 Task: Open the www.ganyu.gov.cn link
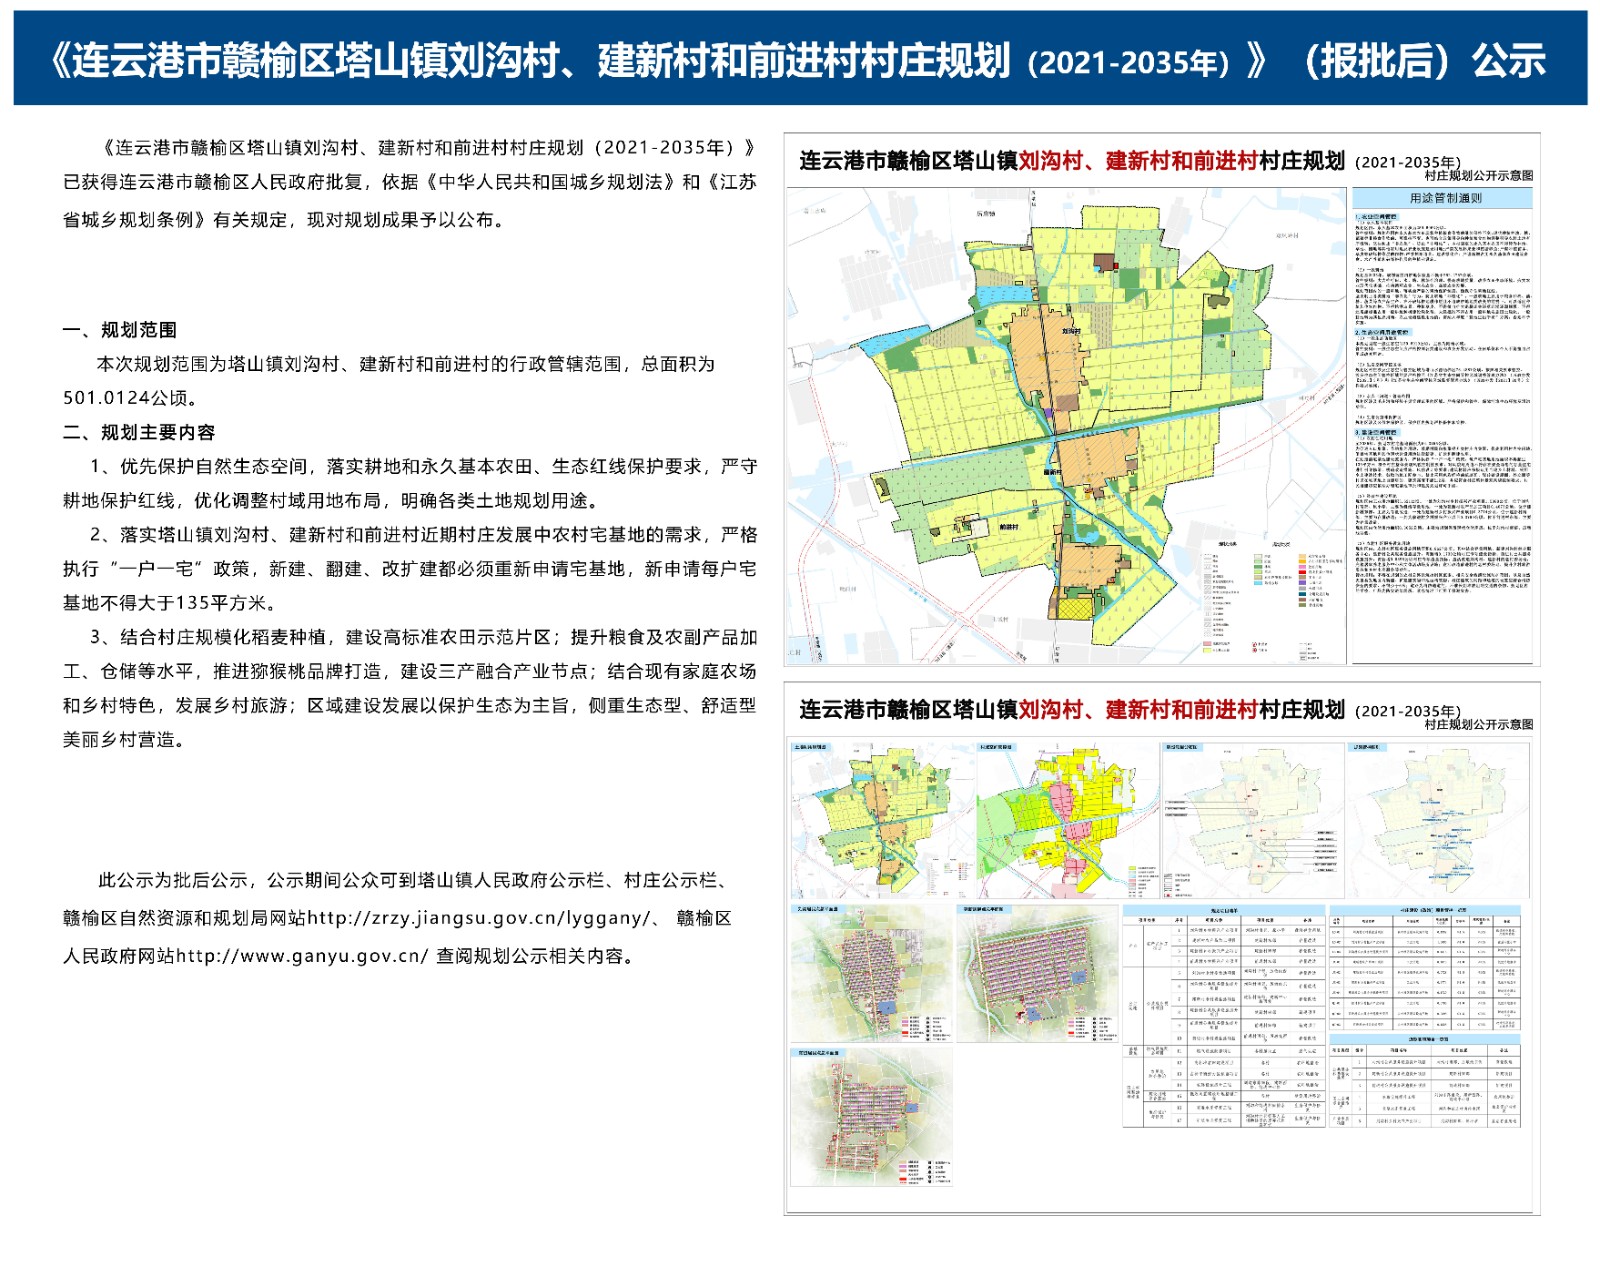pyautogui.click(x=302, y=956)
